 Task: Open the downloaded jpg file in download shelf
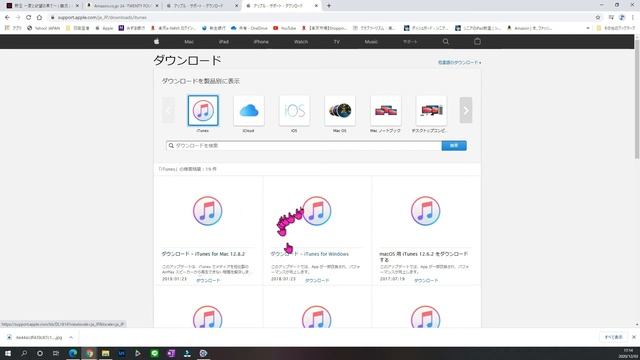[35, 338]
